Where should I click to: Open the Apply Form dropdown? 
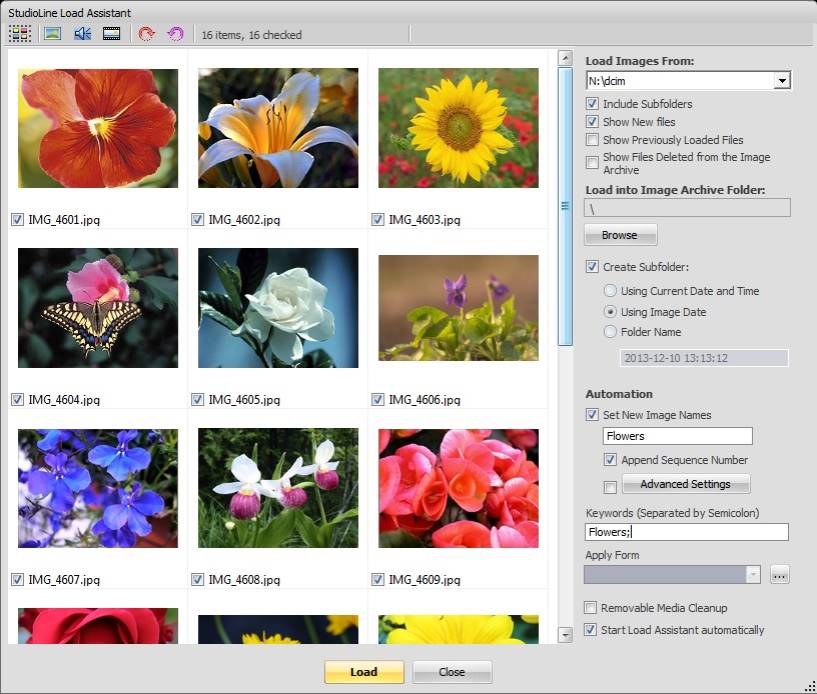click(753, 574)
